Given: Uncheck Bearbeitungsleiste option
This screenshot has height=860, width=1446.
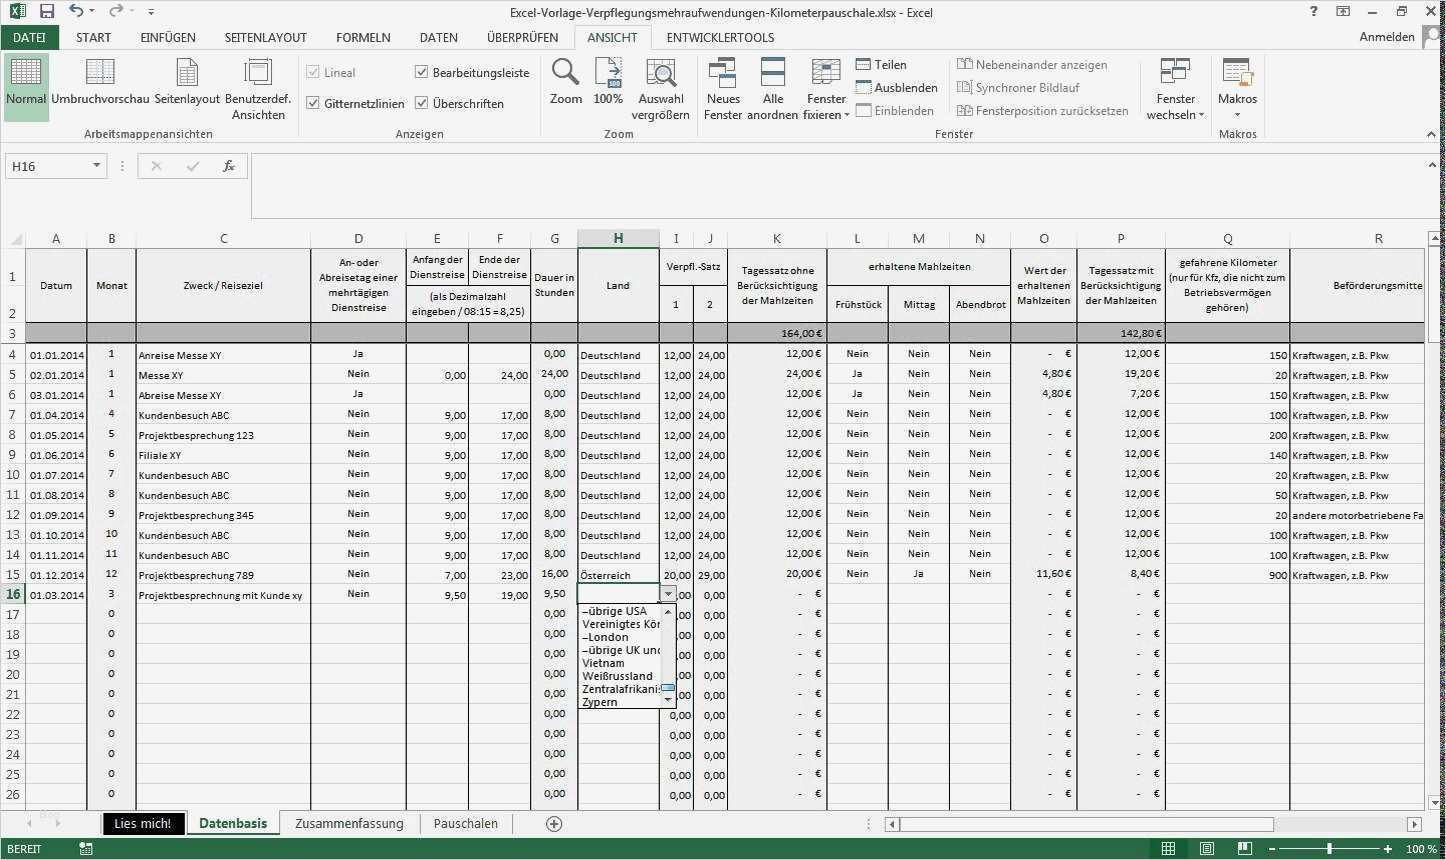Looking at the screenshot, I should click(x=421, y=72).
